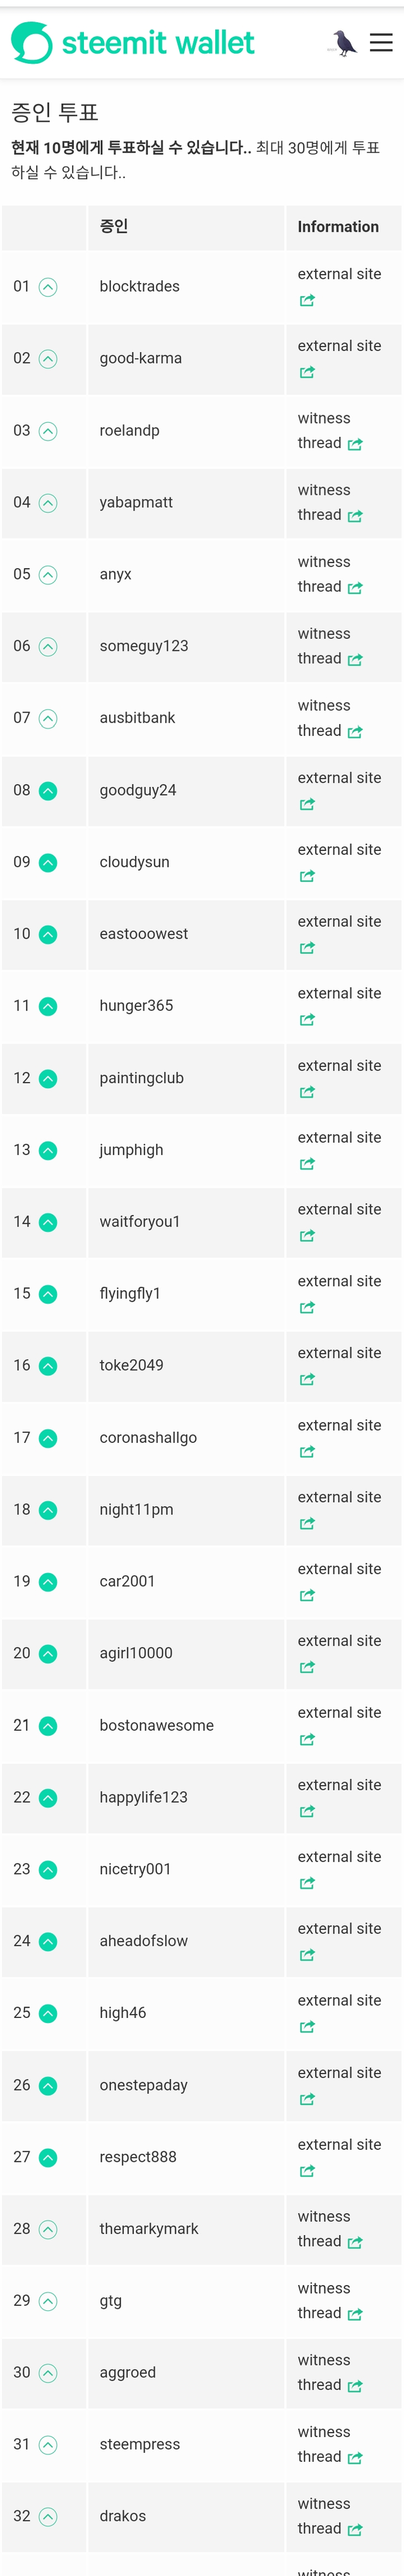
Task: Open roelandp witness thread icon
Action: click(355, 444)
